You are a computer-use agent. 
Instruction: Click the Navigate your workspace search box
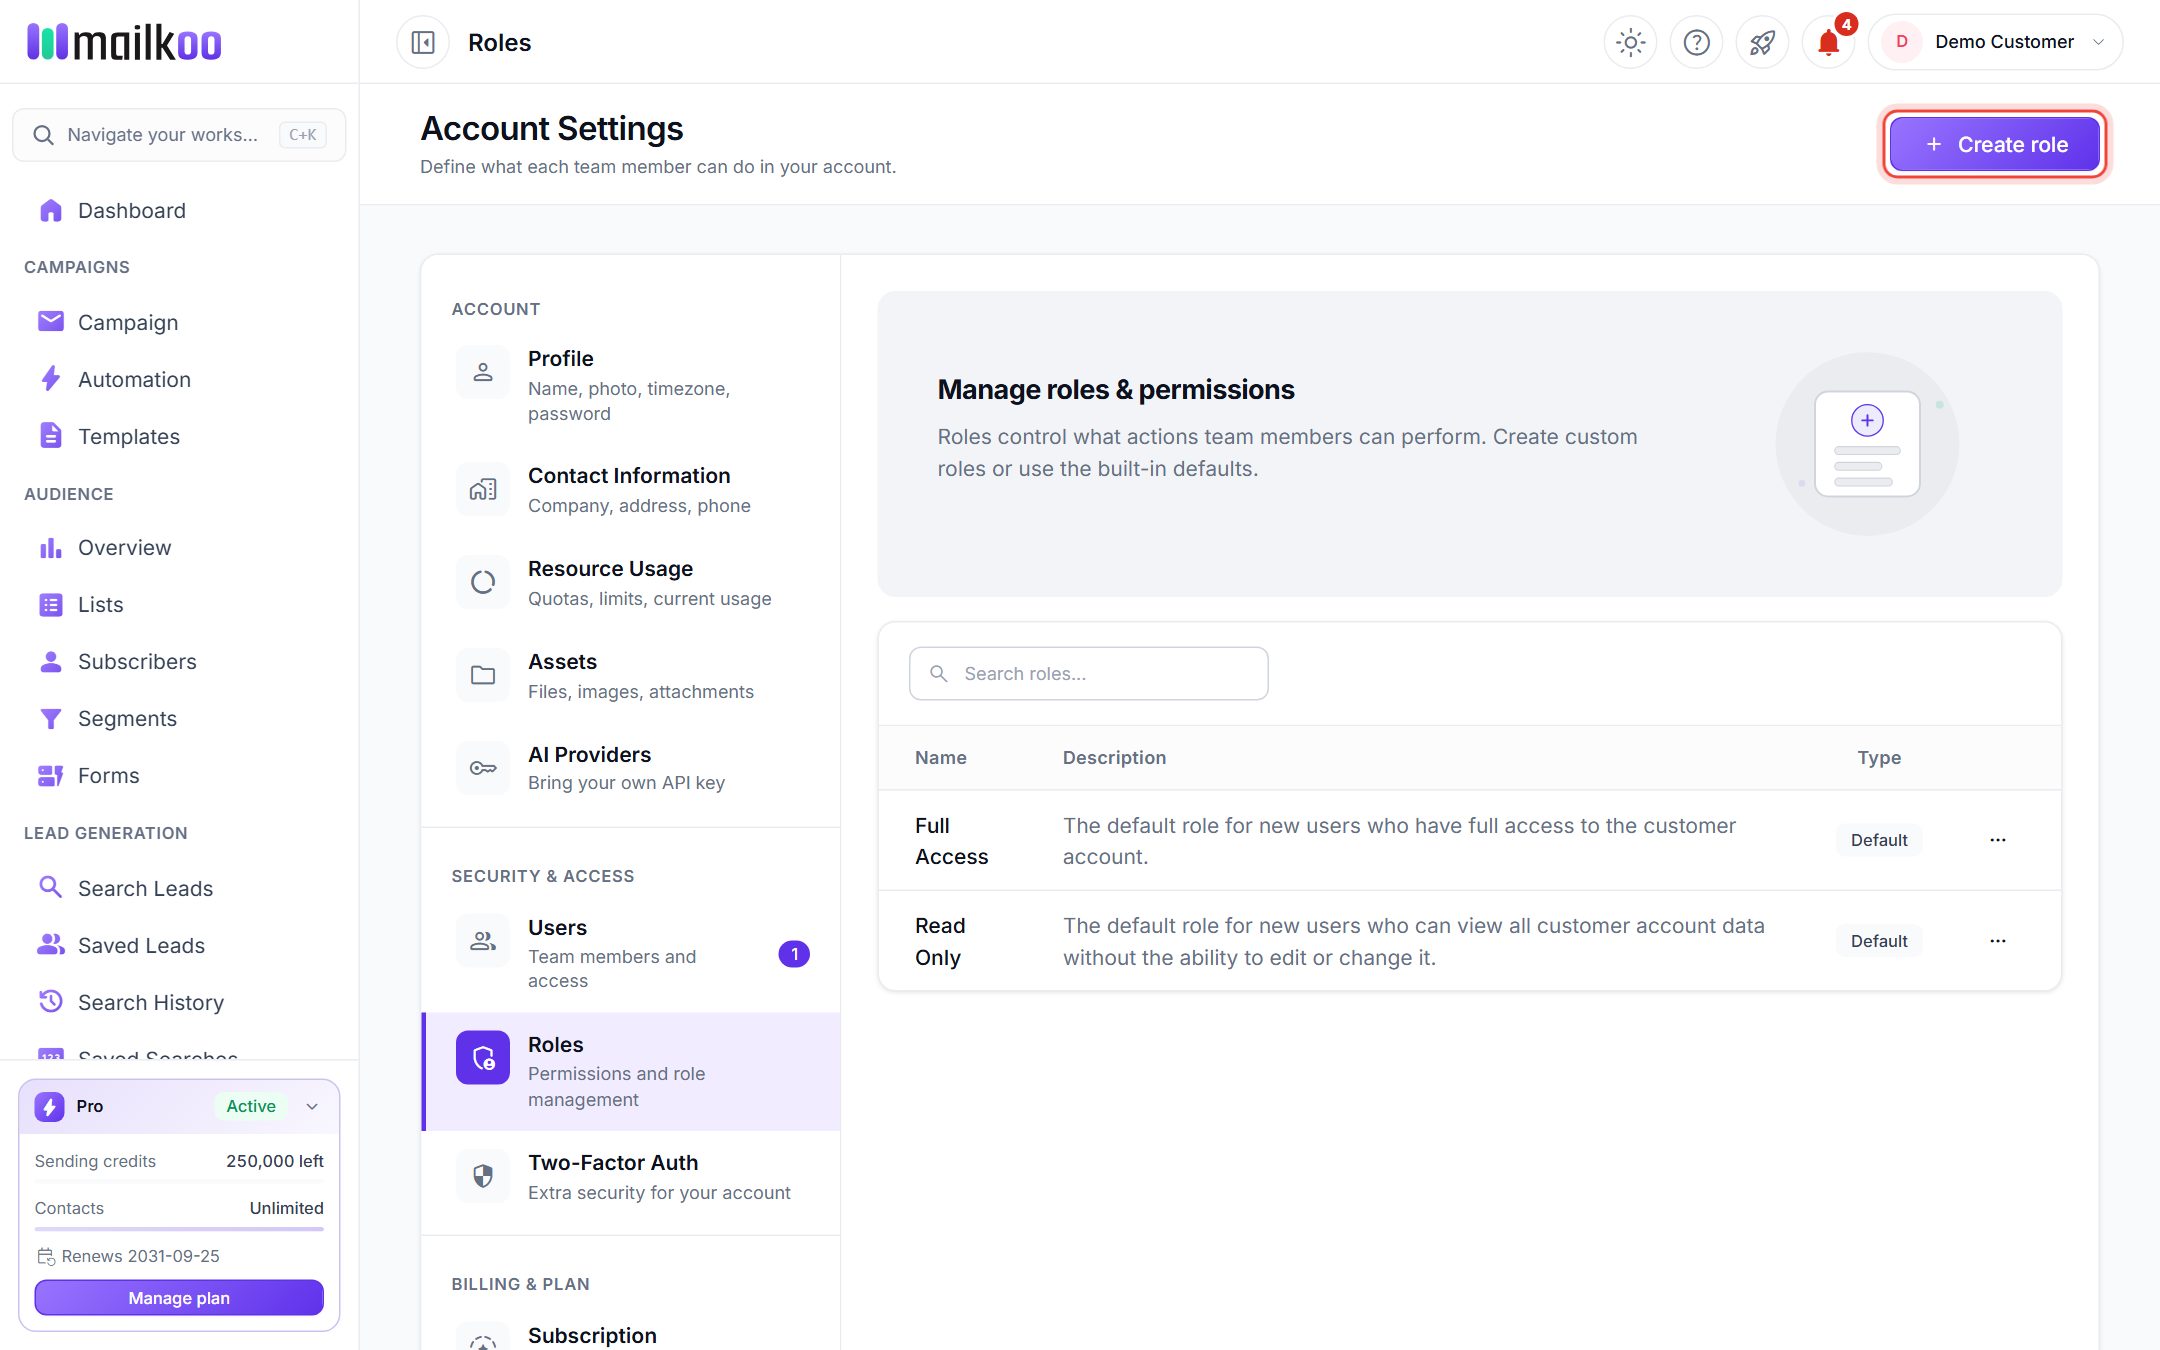point(179,135)
